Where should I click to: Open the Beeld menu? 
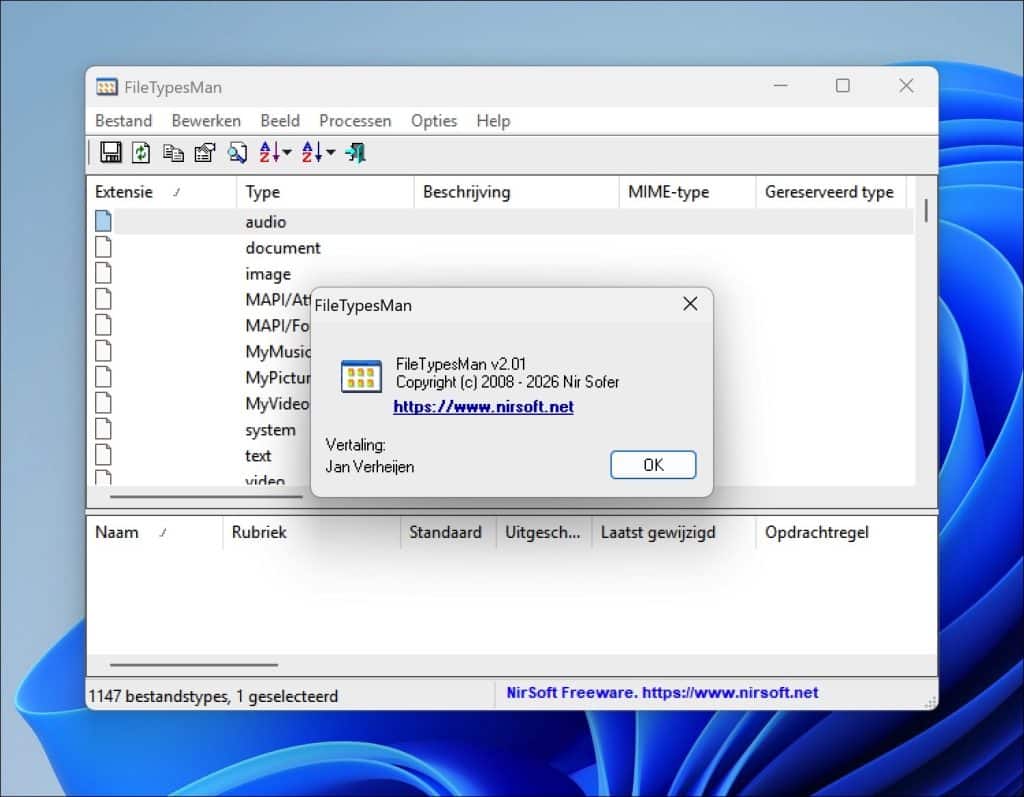(x=280, y=121)
